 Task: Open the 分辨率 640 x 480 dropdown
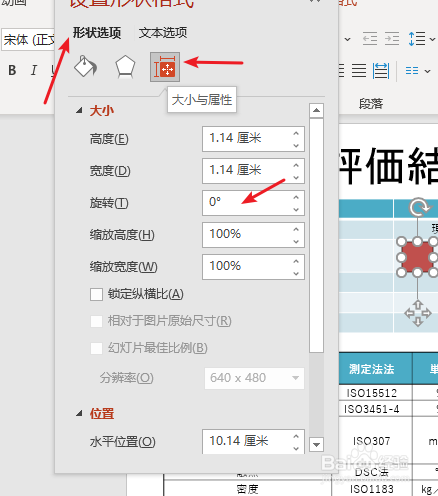254,378
